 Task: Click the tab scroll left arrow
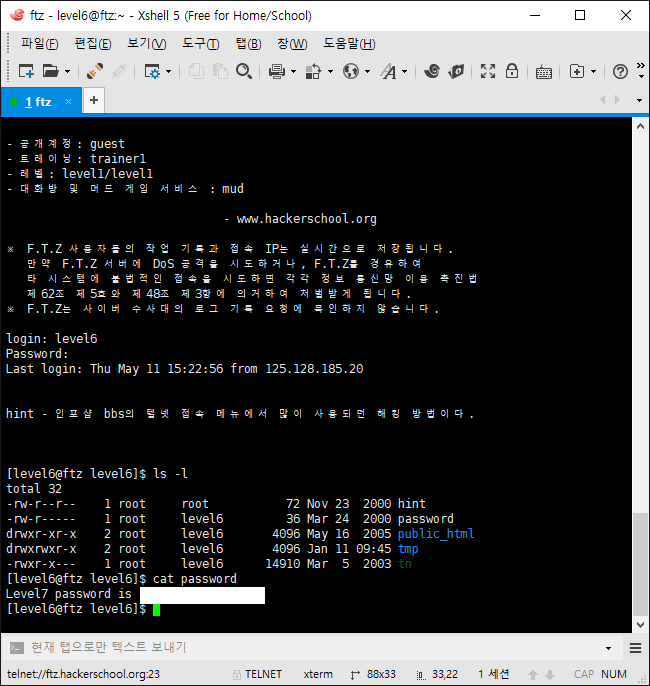coord(603,100)
